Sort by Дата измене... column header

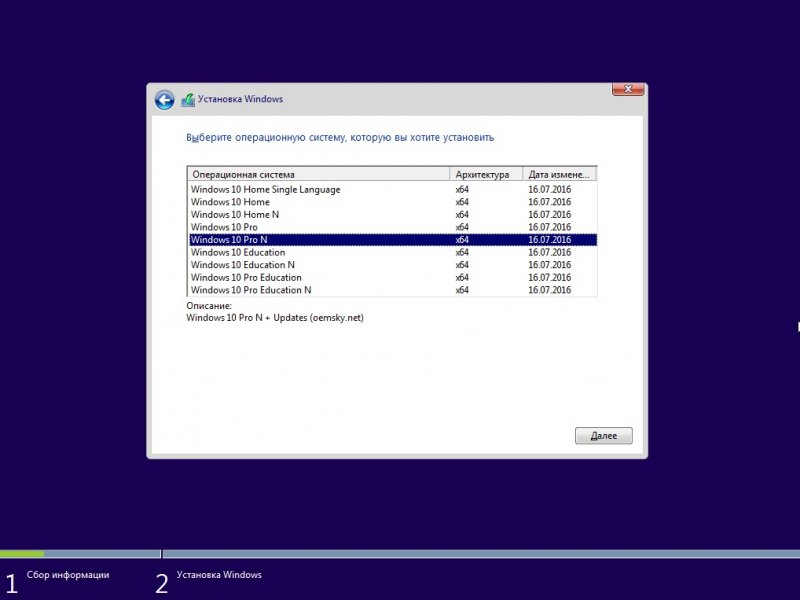click(x=560, y=174)
